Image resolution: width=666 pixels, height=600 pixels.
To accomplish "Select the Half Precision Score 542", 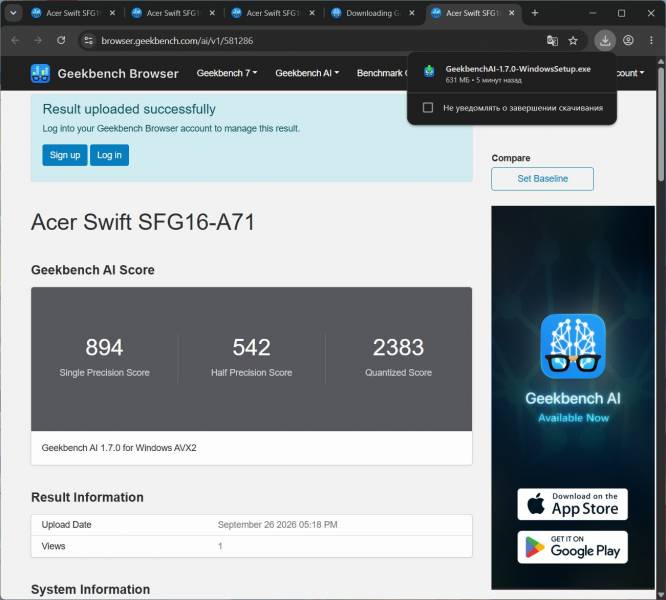I will point(251,347).
